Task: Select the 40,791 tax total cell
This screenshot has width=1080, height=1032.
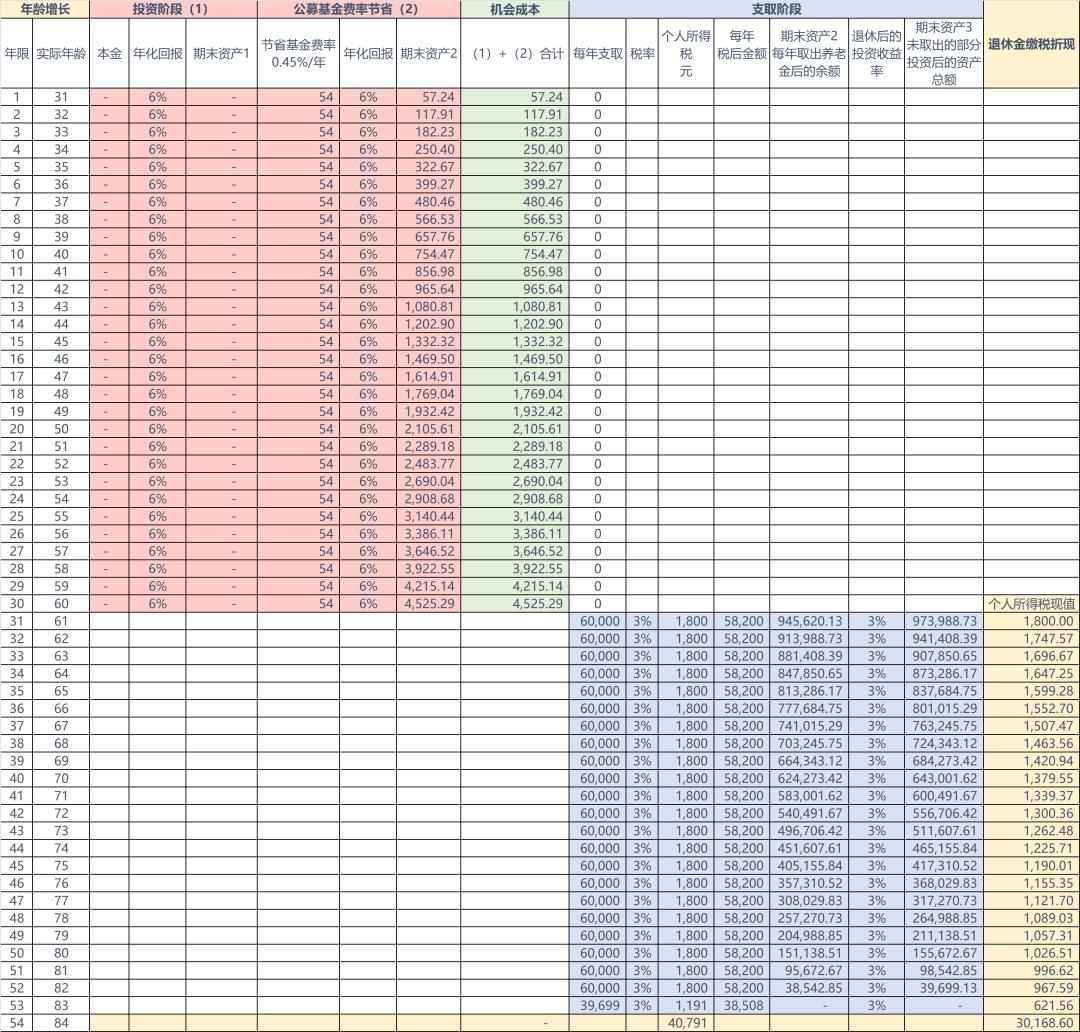Action: (x=686, y=1023)
